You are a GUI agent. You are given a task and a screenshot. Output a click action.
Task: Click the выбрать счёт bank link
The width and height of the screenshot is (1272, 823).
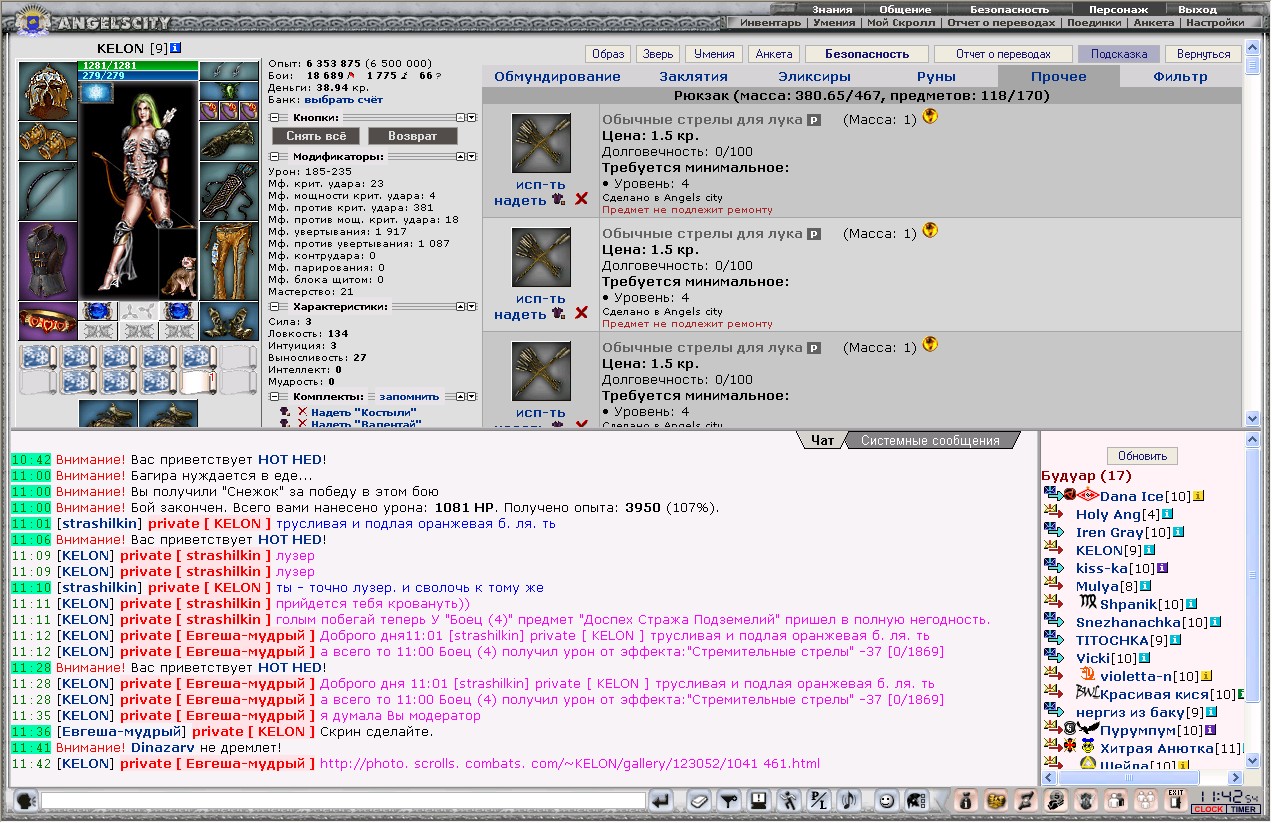click(343, 100)
